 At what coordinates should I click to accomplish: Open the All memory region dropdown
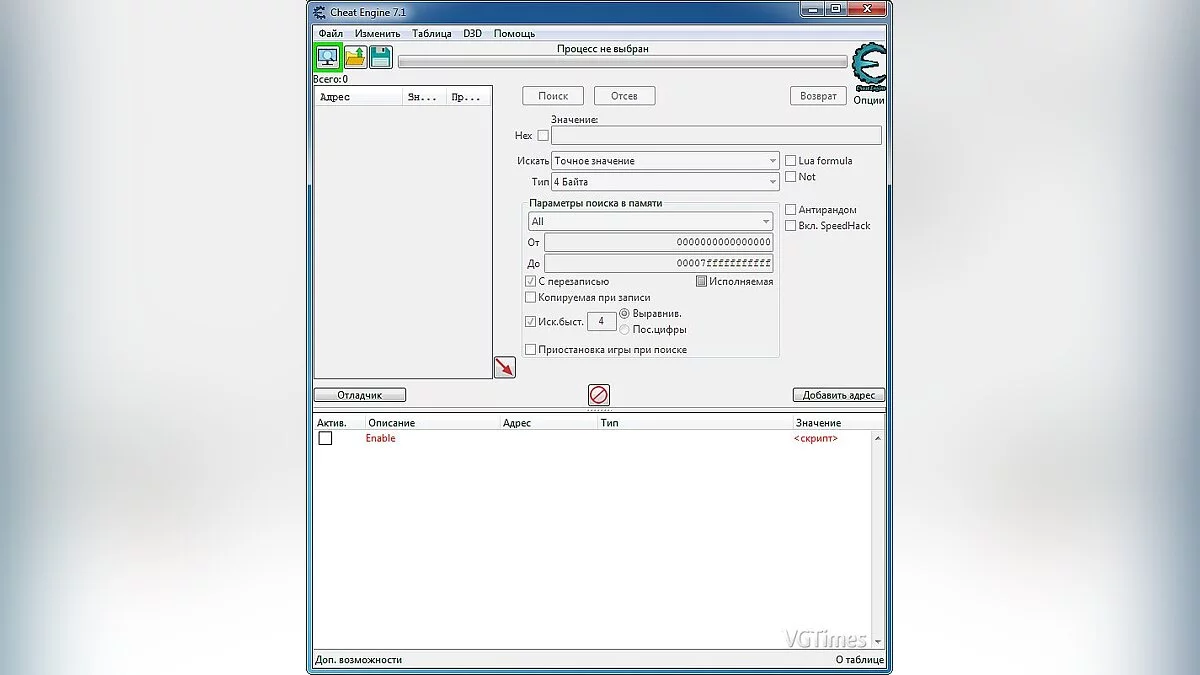(650, 222)
